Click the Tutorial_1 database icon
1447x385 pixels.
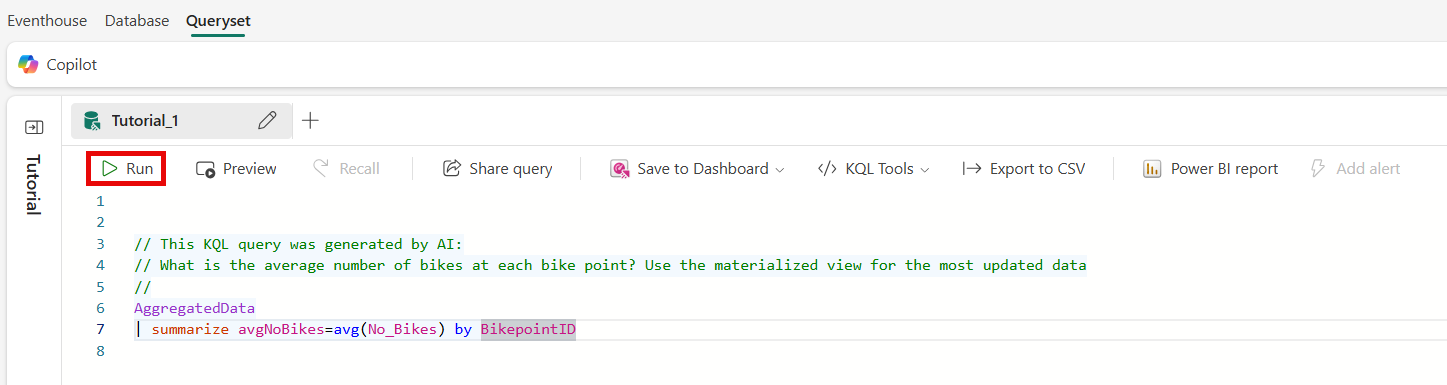pos(92,121)
